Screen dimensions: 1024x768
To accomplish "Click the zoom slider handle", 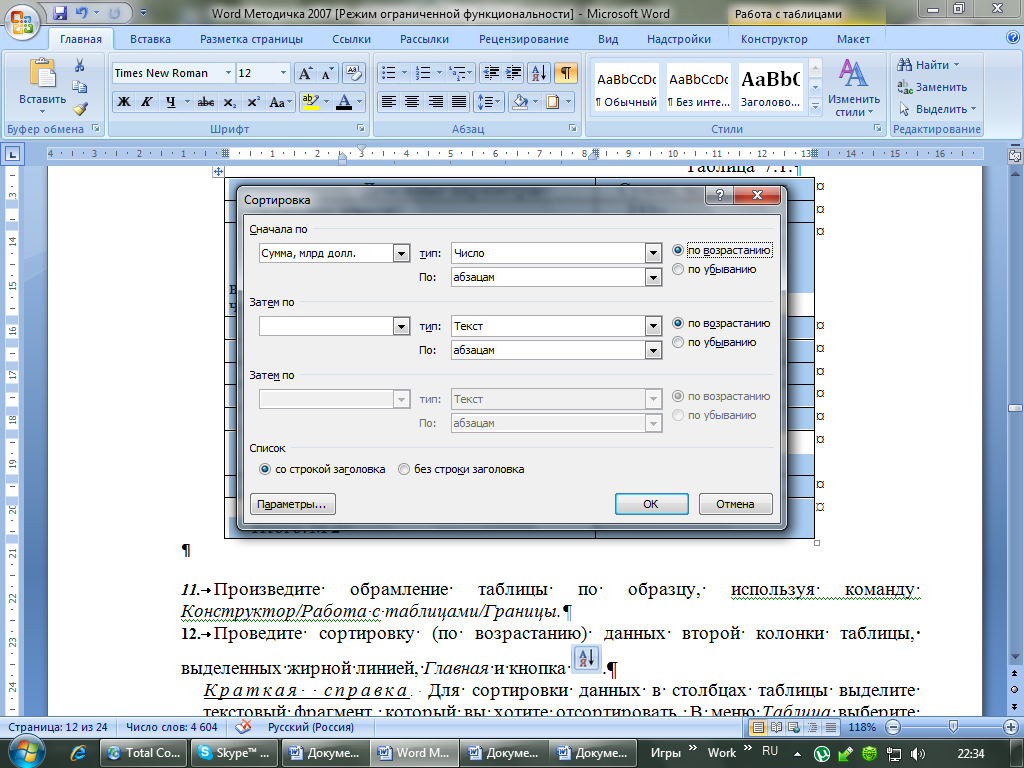I will pos(953,726).
